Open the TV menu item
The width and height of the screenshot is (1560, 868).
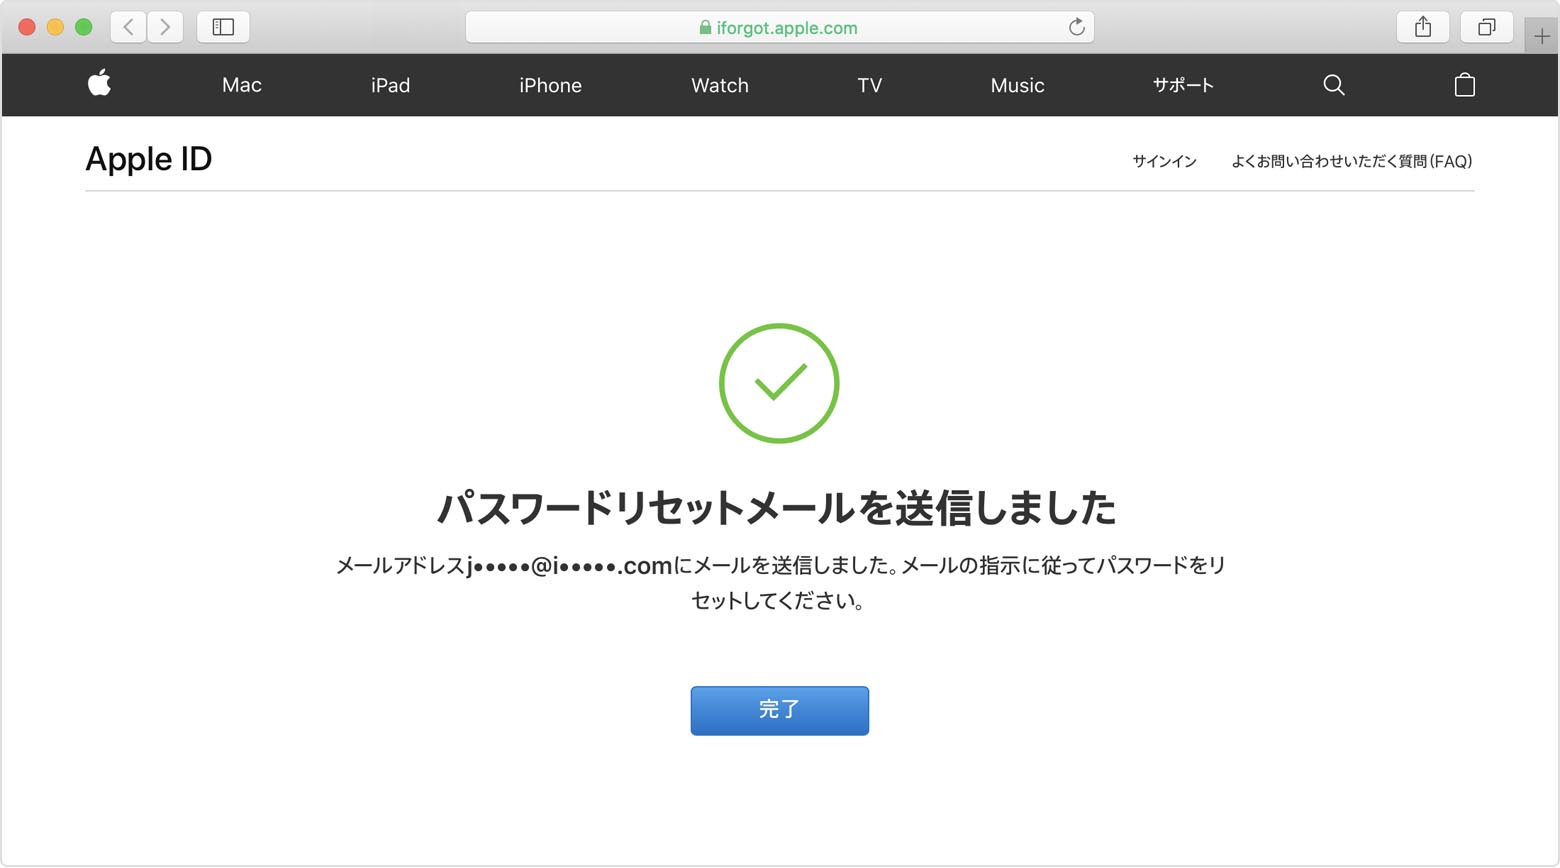(870, 85)
